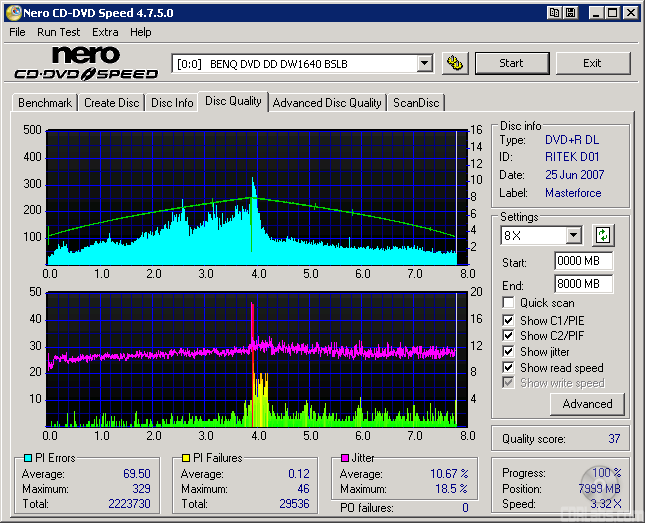Screen dimensions: 645x523
Task: Click the copy screenshot icon in title bar
Action: (x=554, y=13)
